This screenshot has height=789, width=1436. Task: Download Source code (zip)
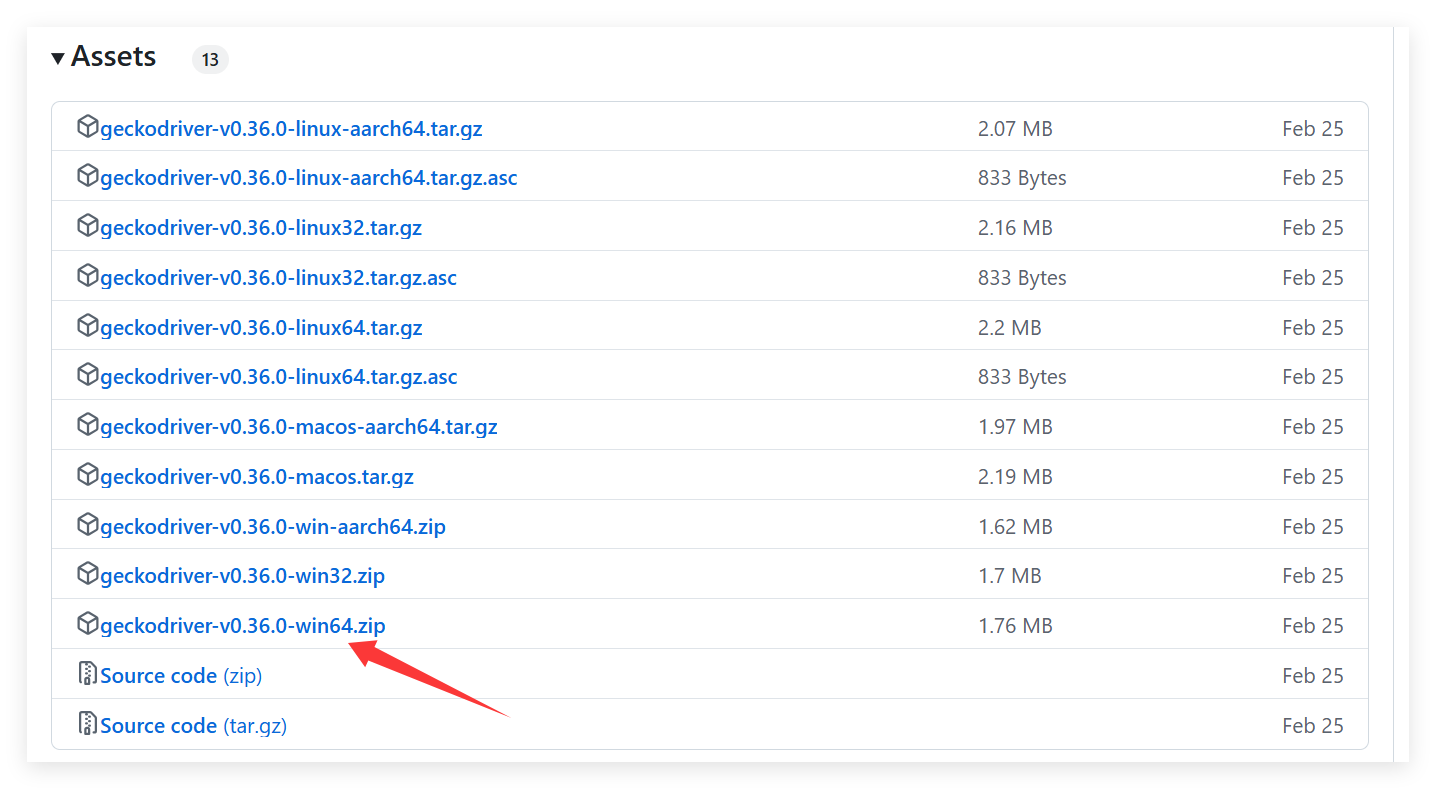click(x=181, y=676)
